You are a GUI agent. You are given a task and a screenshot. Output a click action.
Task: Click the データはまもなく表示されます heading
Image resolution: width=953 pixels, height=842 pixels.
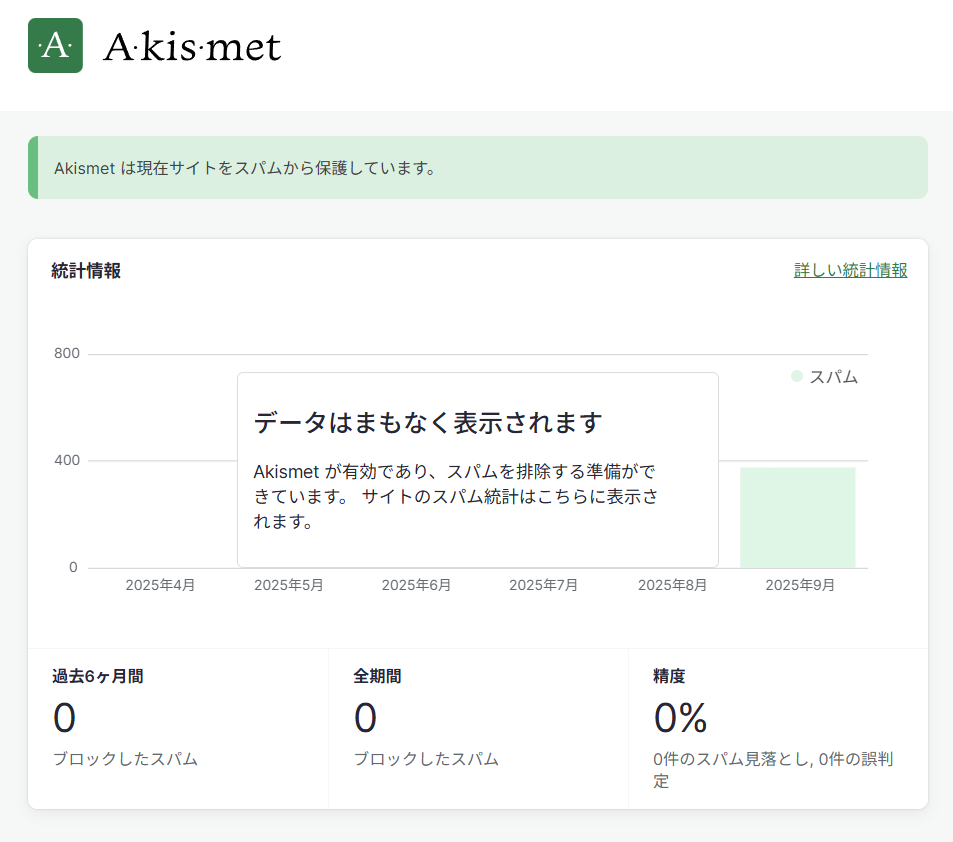coord(428,422)
